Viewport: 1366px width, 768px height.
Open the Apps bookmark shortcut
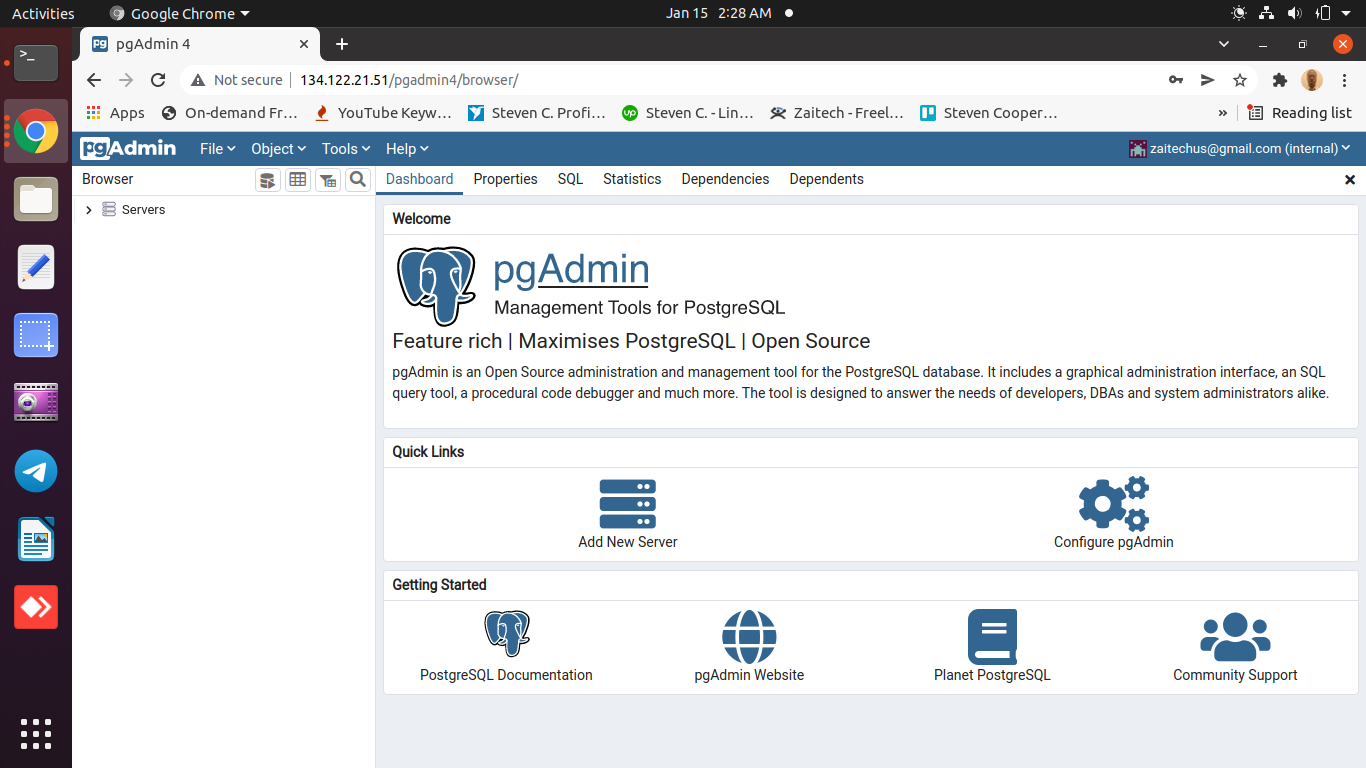point(116,113)
